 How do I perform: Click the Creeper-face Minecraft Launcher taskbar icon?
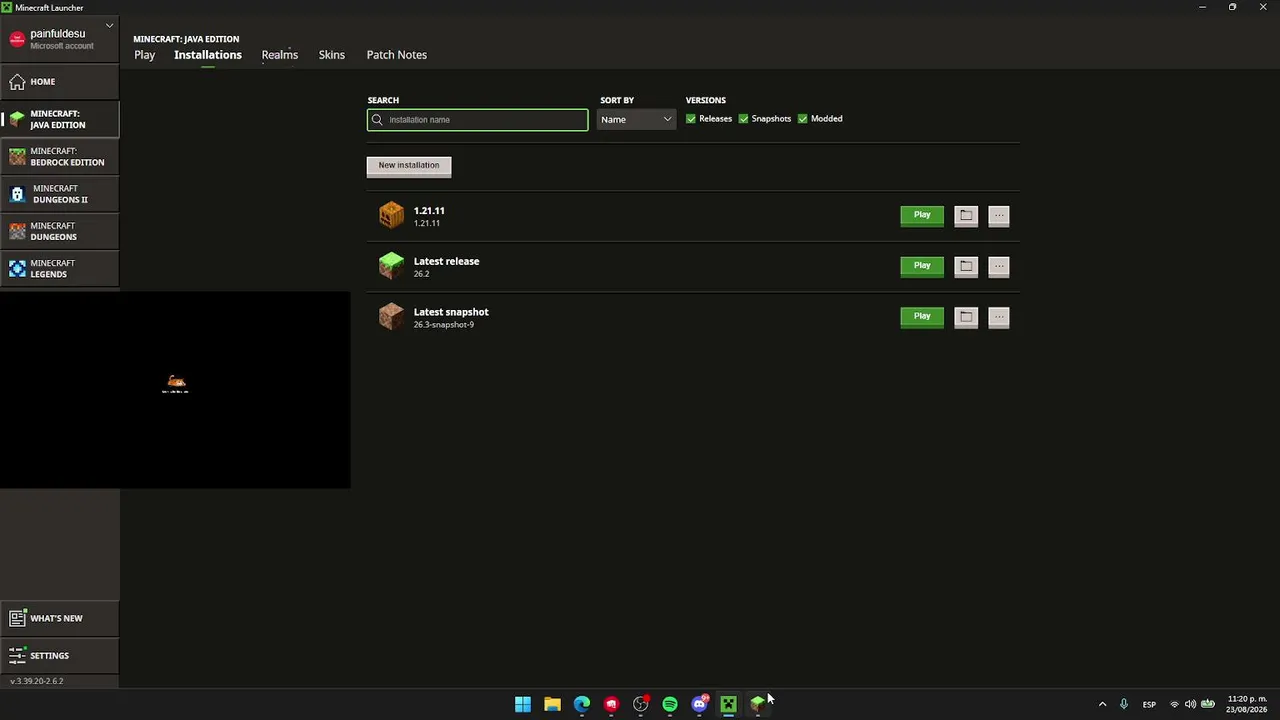[x=728, y=704]
